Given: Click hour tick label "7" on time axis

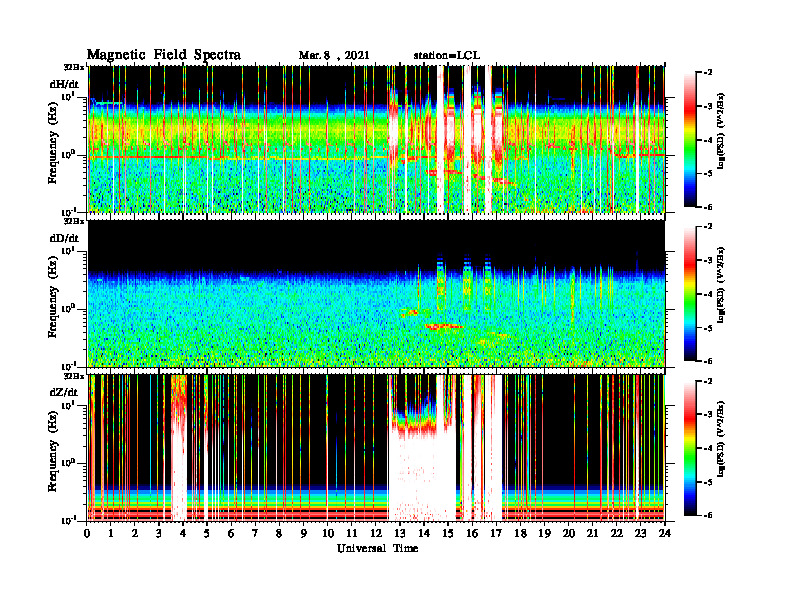Looking at the screenshot, I should [255, 533].
